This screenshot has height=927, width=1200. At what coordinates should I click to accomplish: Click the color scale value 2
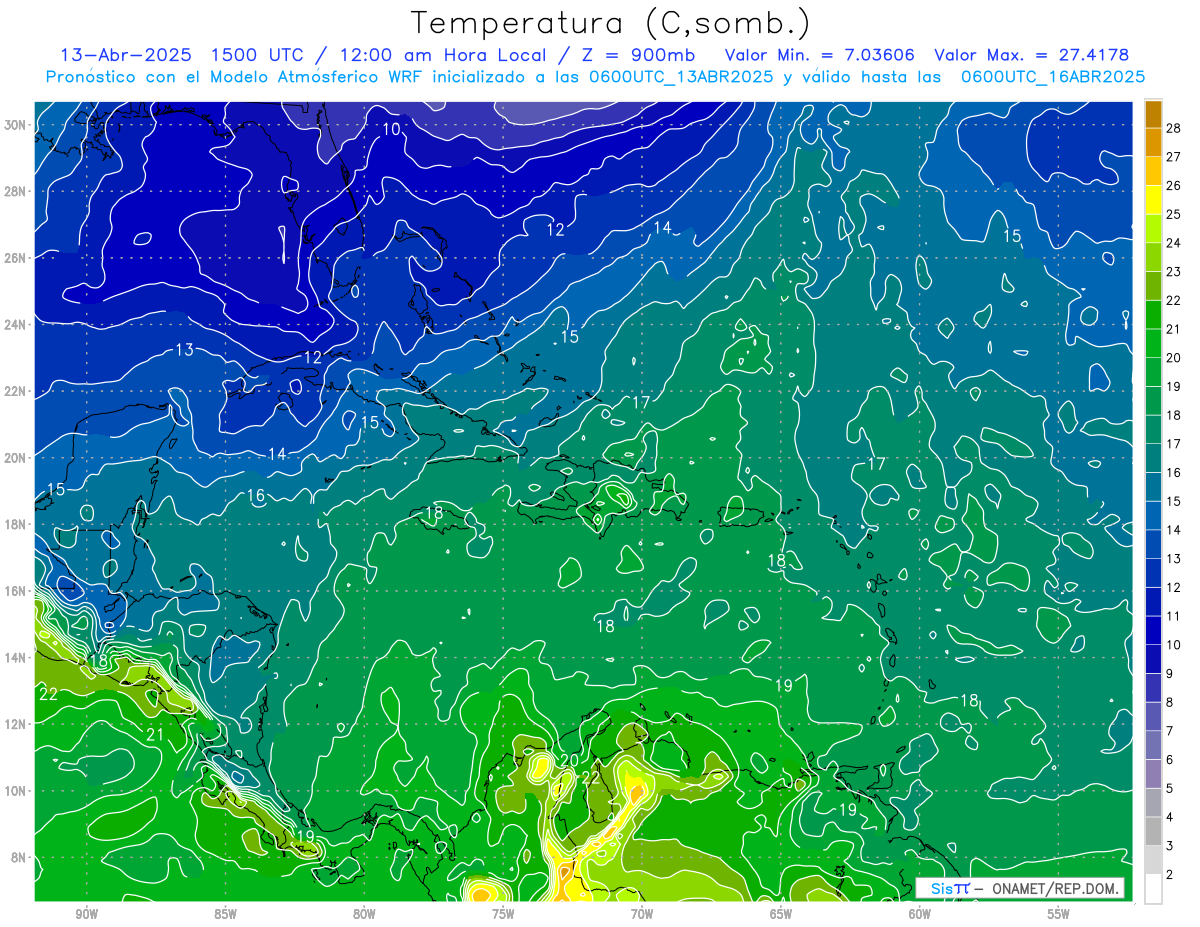click(1170, 875)
